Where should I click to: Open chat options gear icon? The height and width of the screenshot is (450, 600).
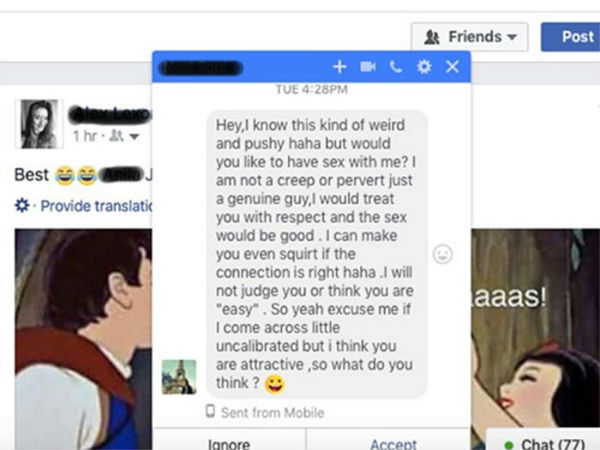424,67
